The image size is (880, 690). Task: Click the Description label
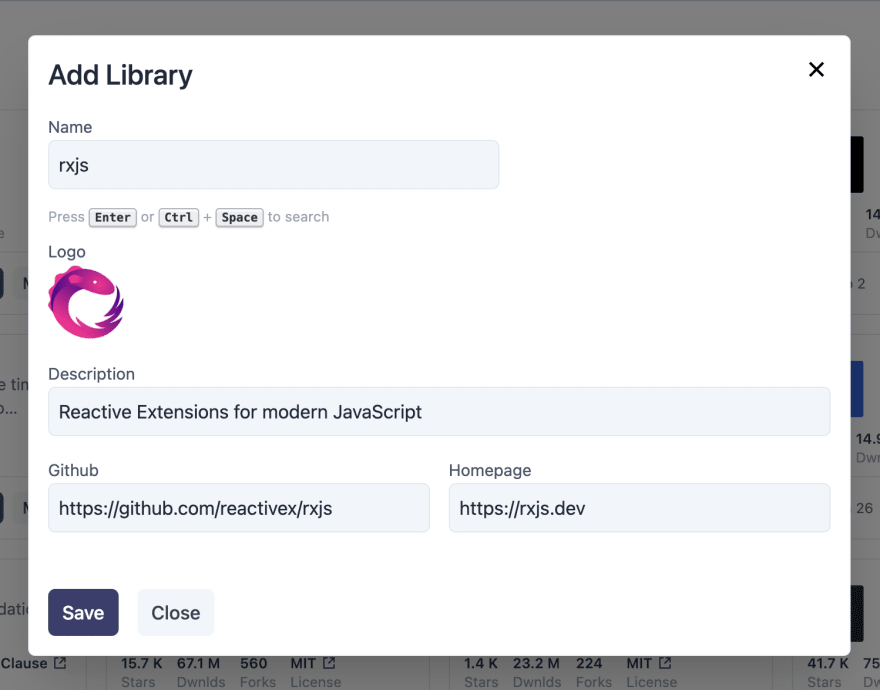point(91,374)
